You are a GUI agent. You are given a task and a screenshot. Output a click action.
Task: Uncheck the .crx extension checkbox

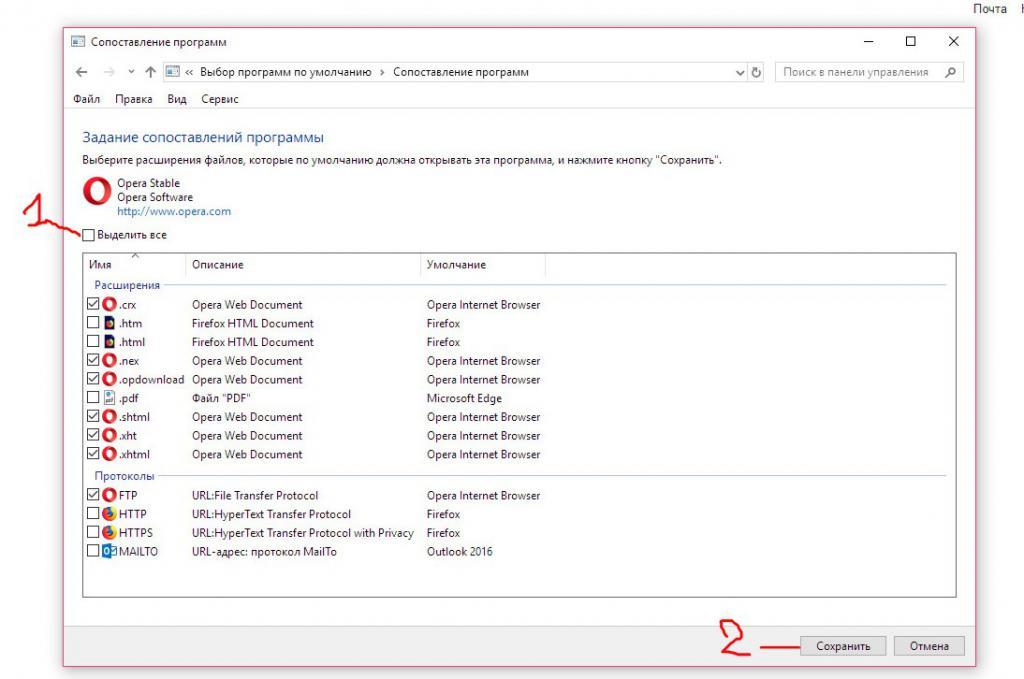click(93, 304)
